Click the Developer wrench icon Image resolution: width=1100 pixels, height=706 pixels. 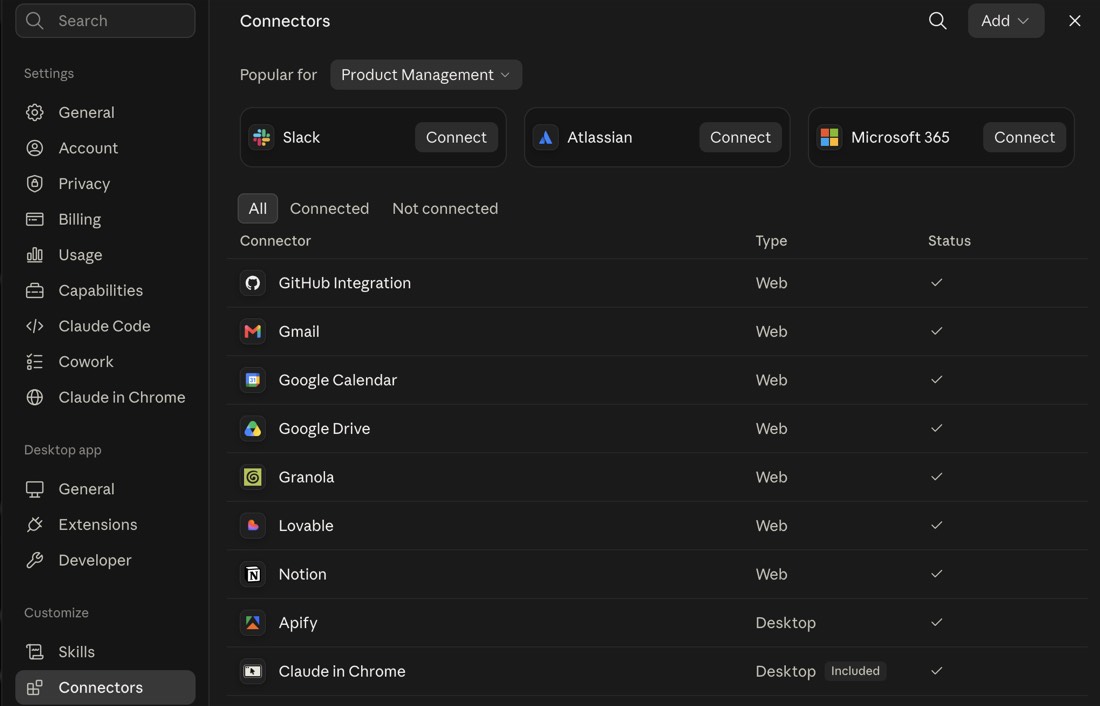34,560
